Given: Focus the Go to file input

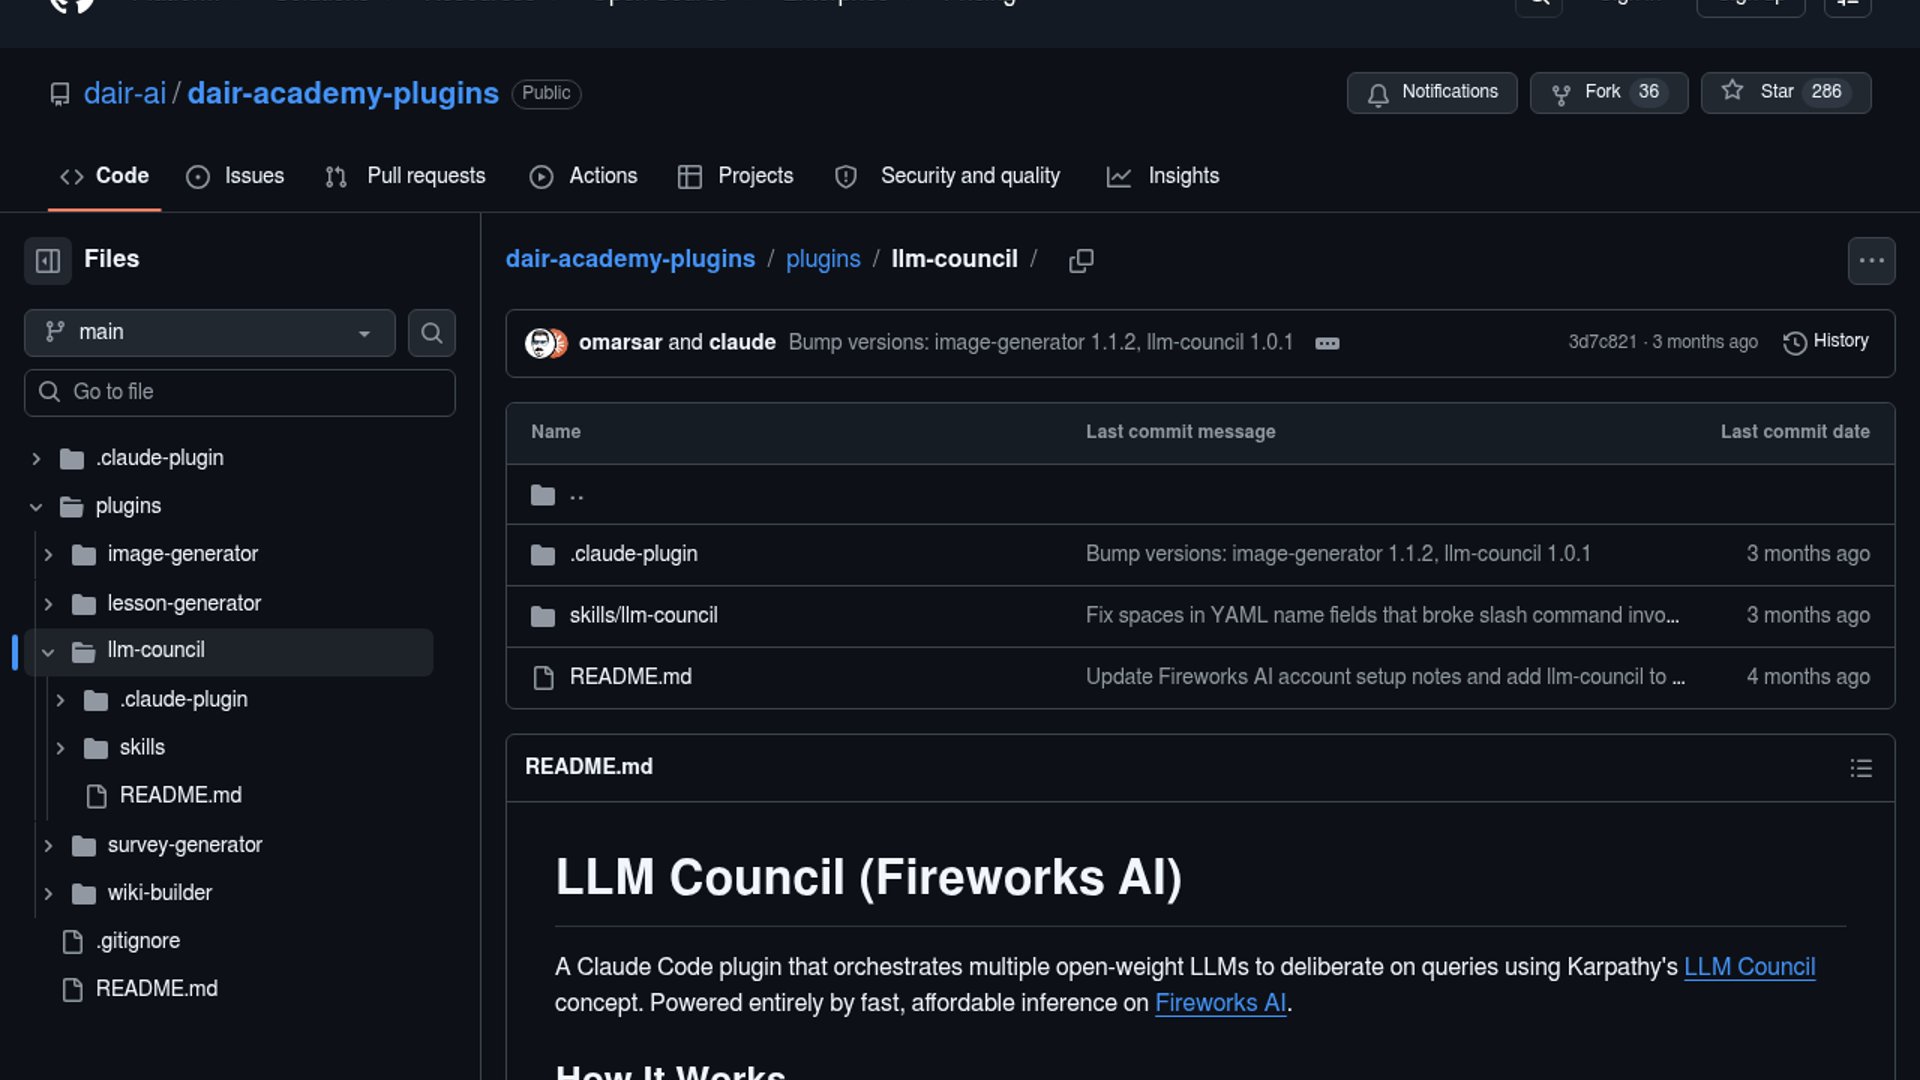Looking at the screenshot, I should tap(240, 392).
